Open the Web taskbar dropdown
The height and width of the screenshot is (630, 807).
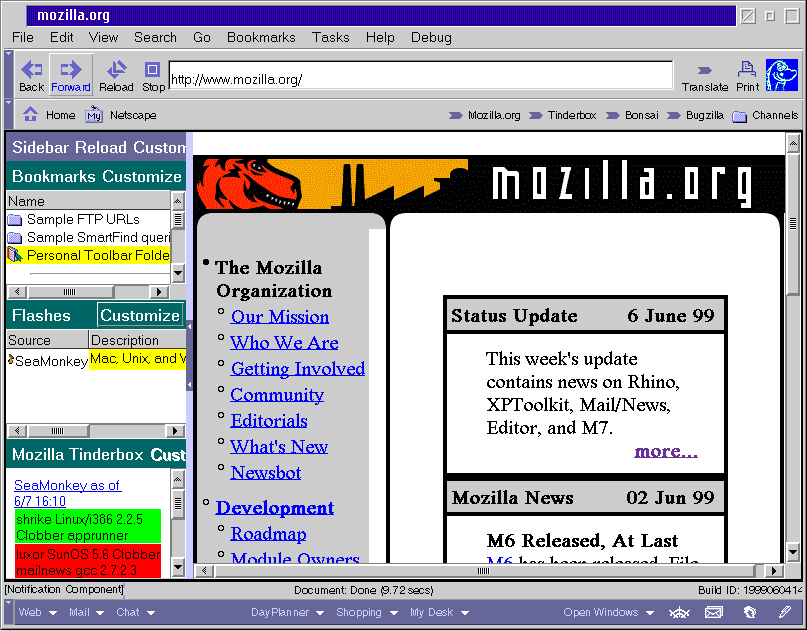click(38, 612)
